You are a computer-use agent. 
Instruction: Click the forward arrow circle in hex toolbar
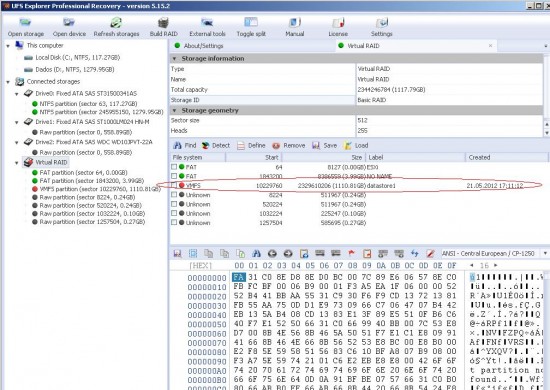(288, 254)
